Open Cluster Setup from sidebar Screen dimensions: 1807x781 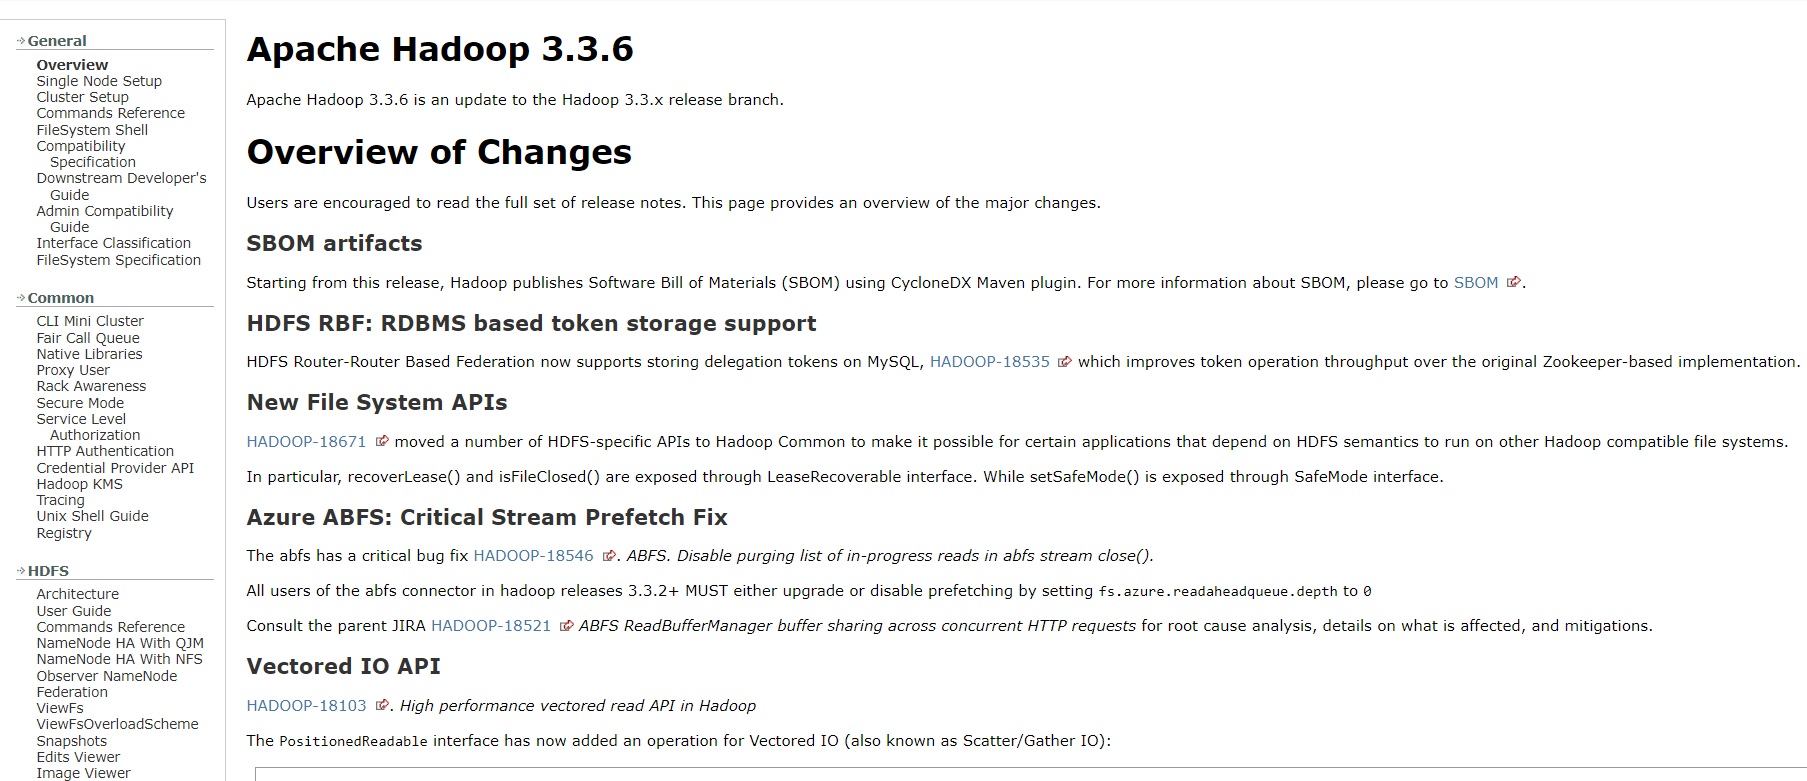pyautogui.click(x=82, y=97)
